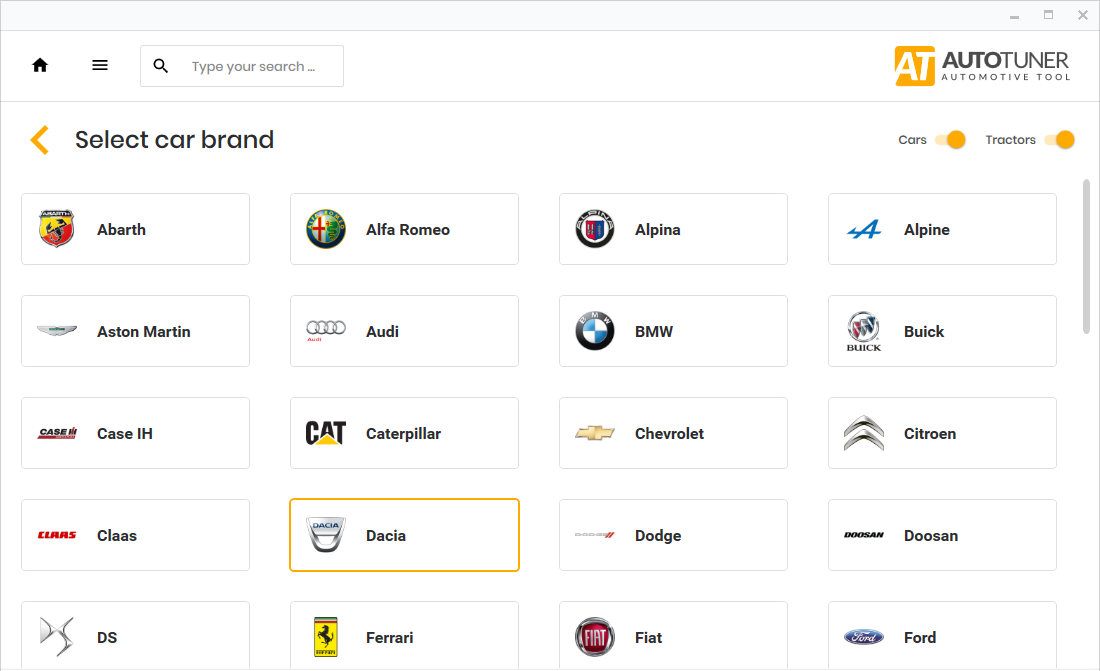Click the Caterpillar CAT logo
The width and height of the screenshot is (1100, 671).
click(x=326, y=433)
